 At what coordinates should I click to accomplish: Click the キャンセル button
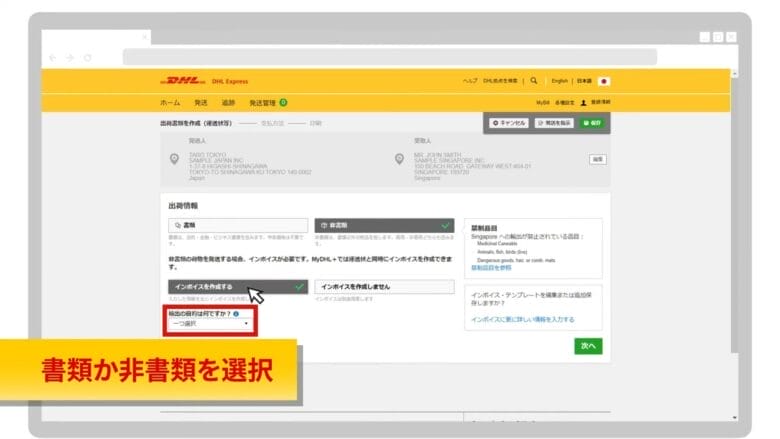click(x=508, y=123)
